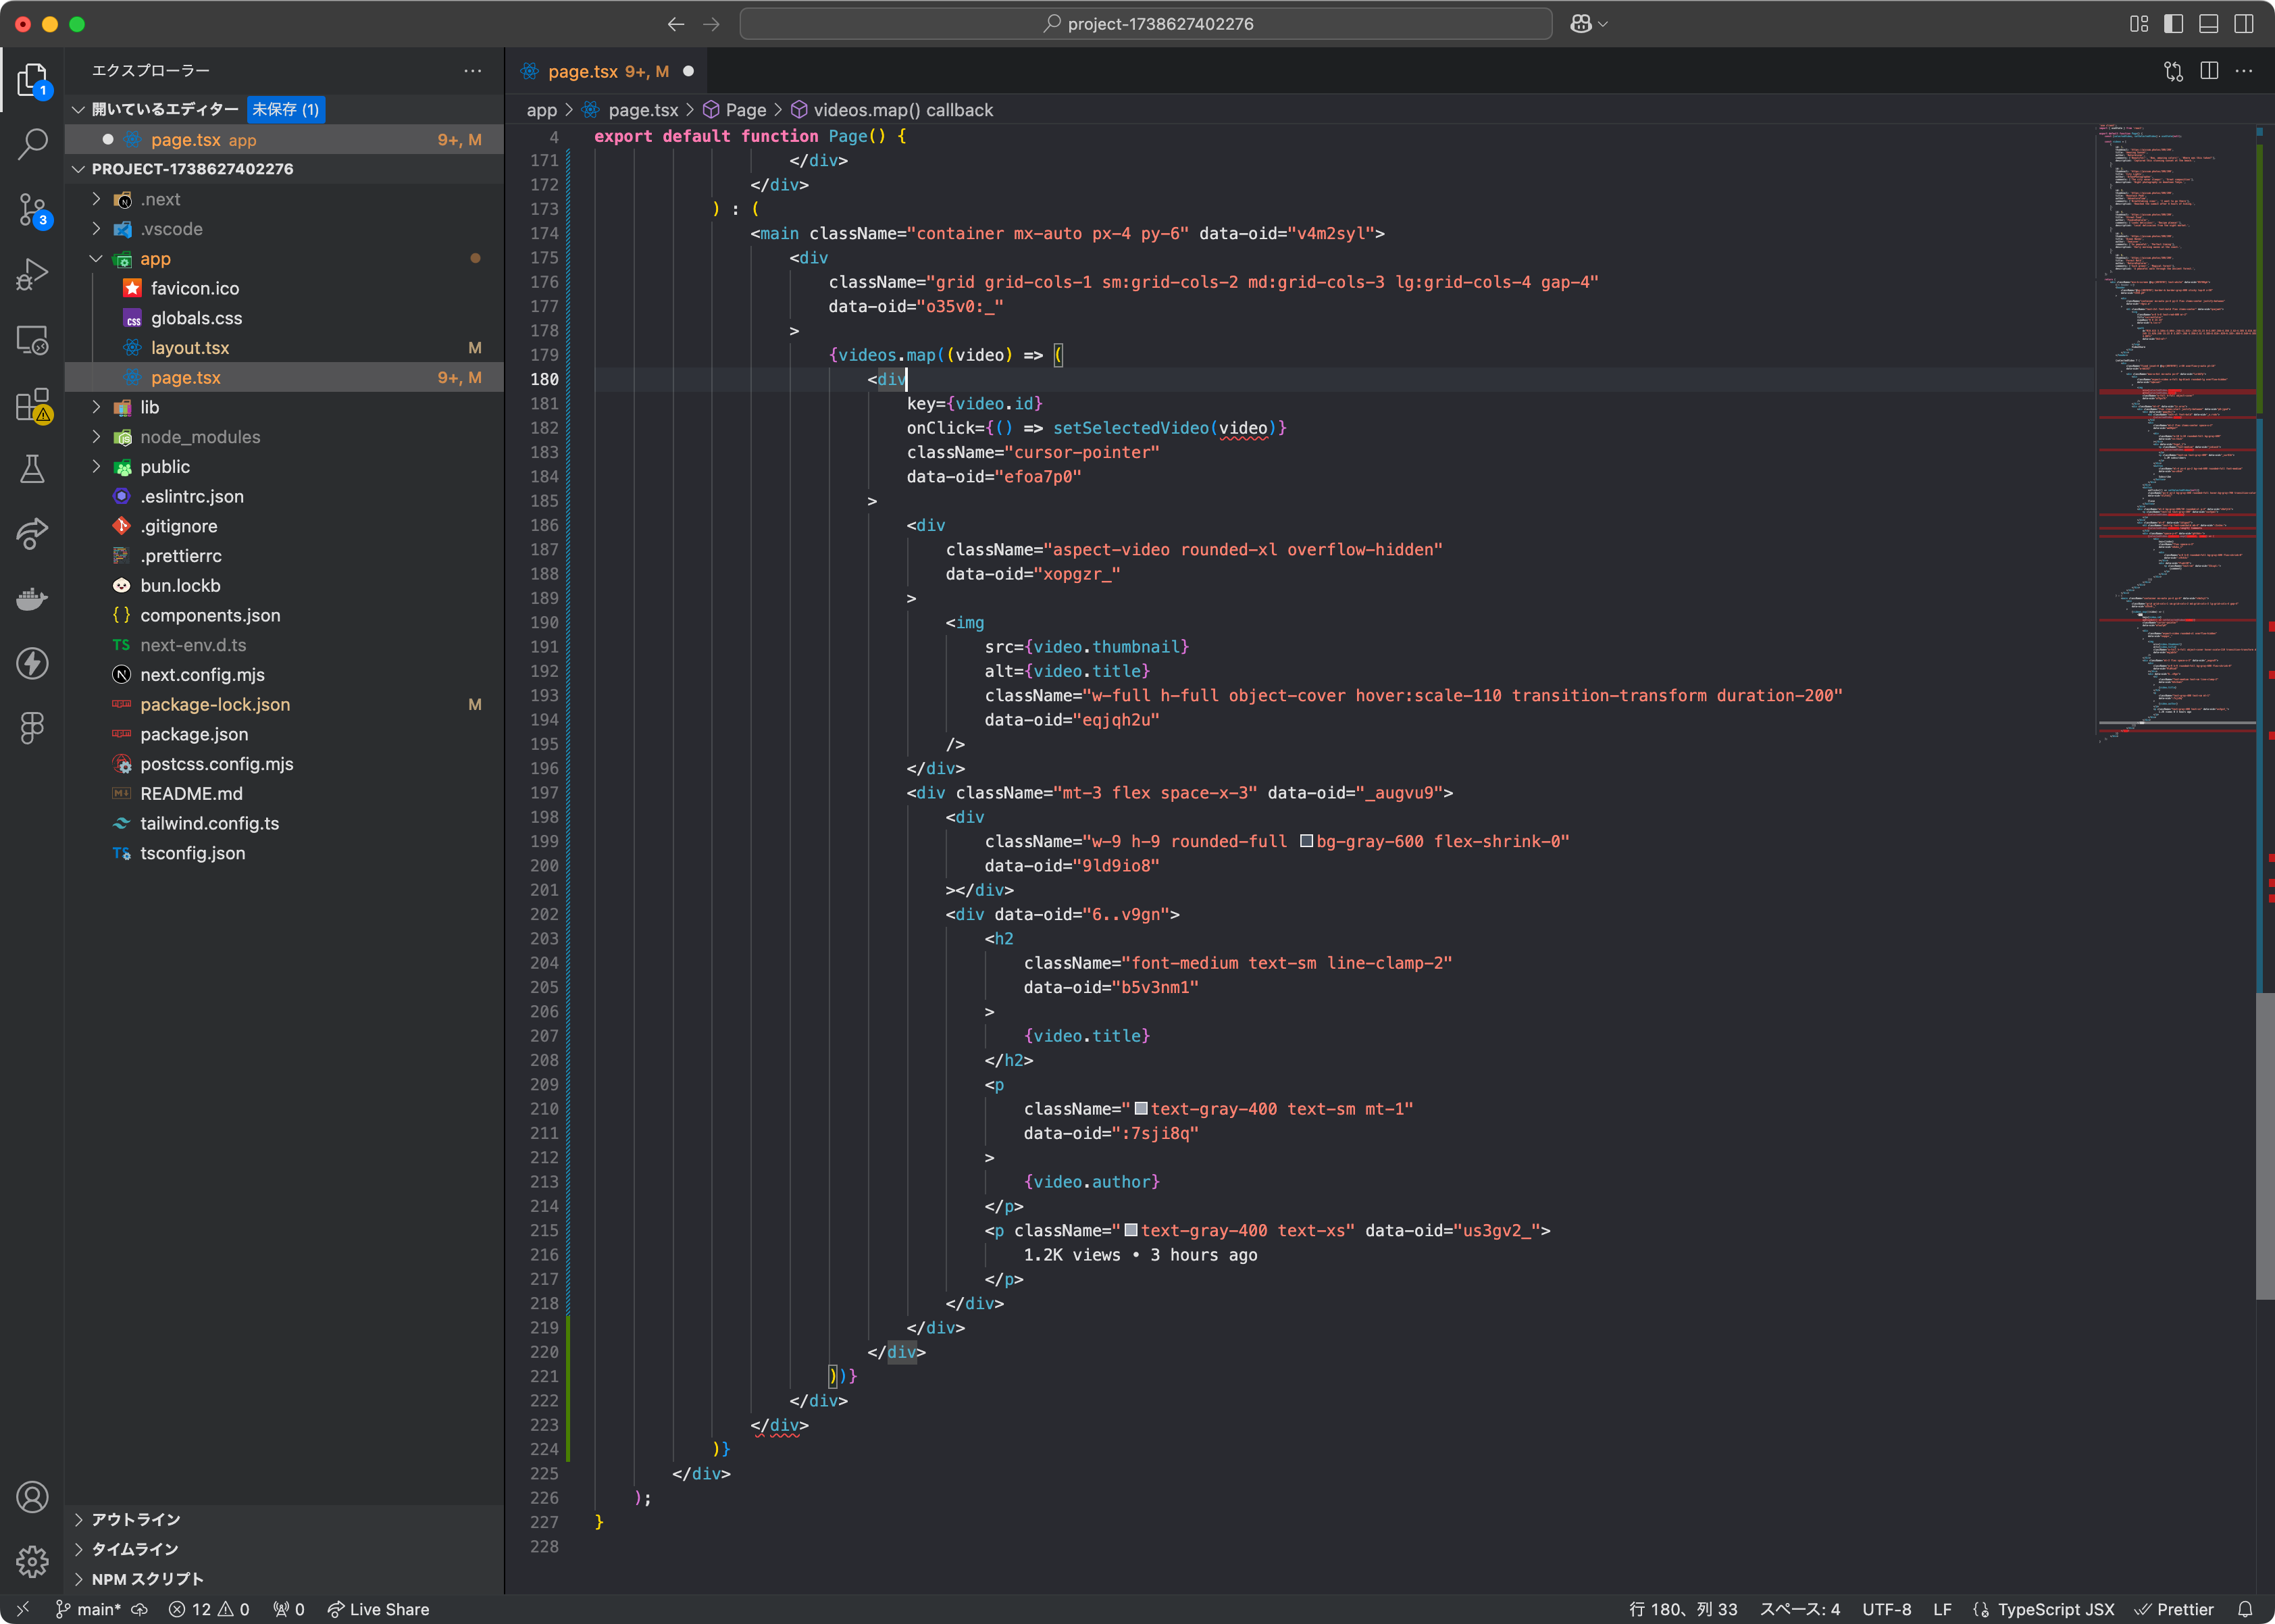Image resolution: width=2275 pixels, height=1624 pixels.
Task: Click the 未保存 (1) badge
Action: 285,109
